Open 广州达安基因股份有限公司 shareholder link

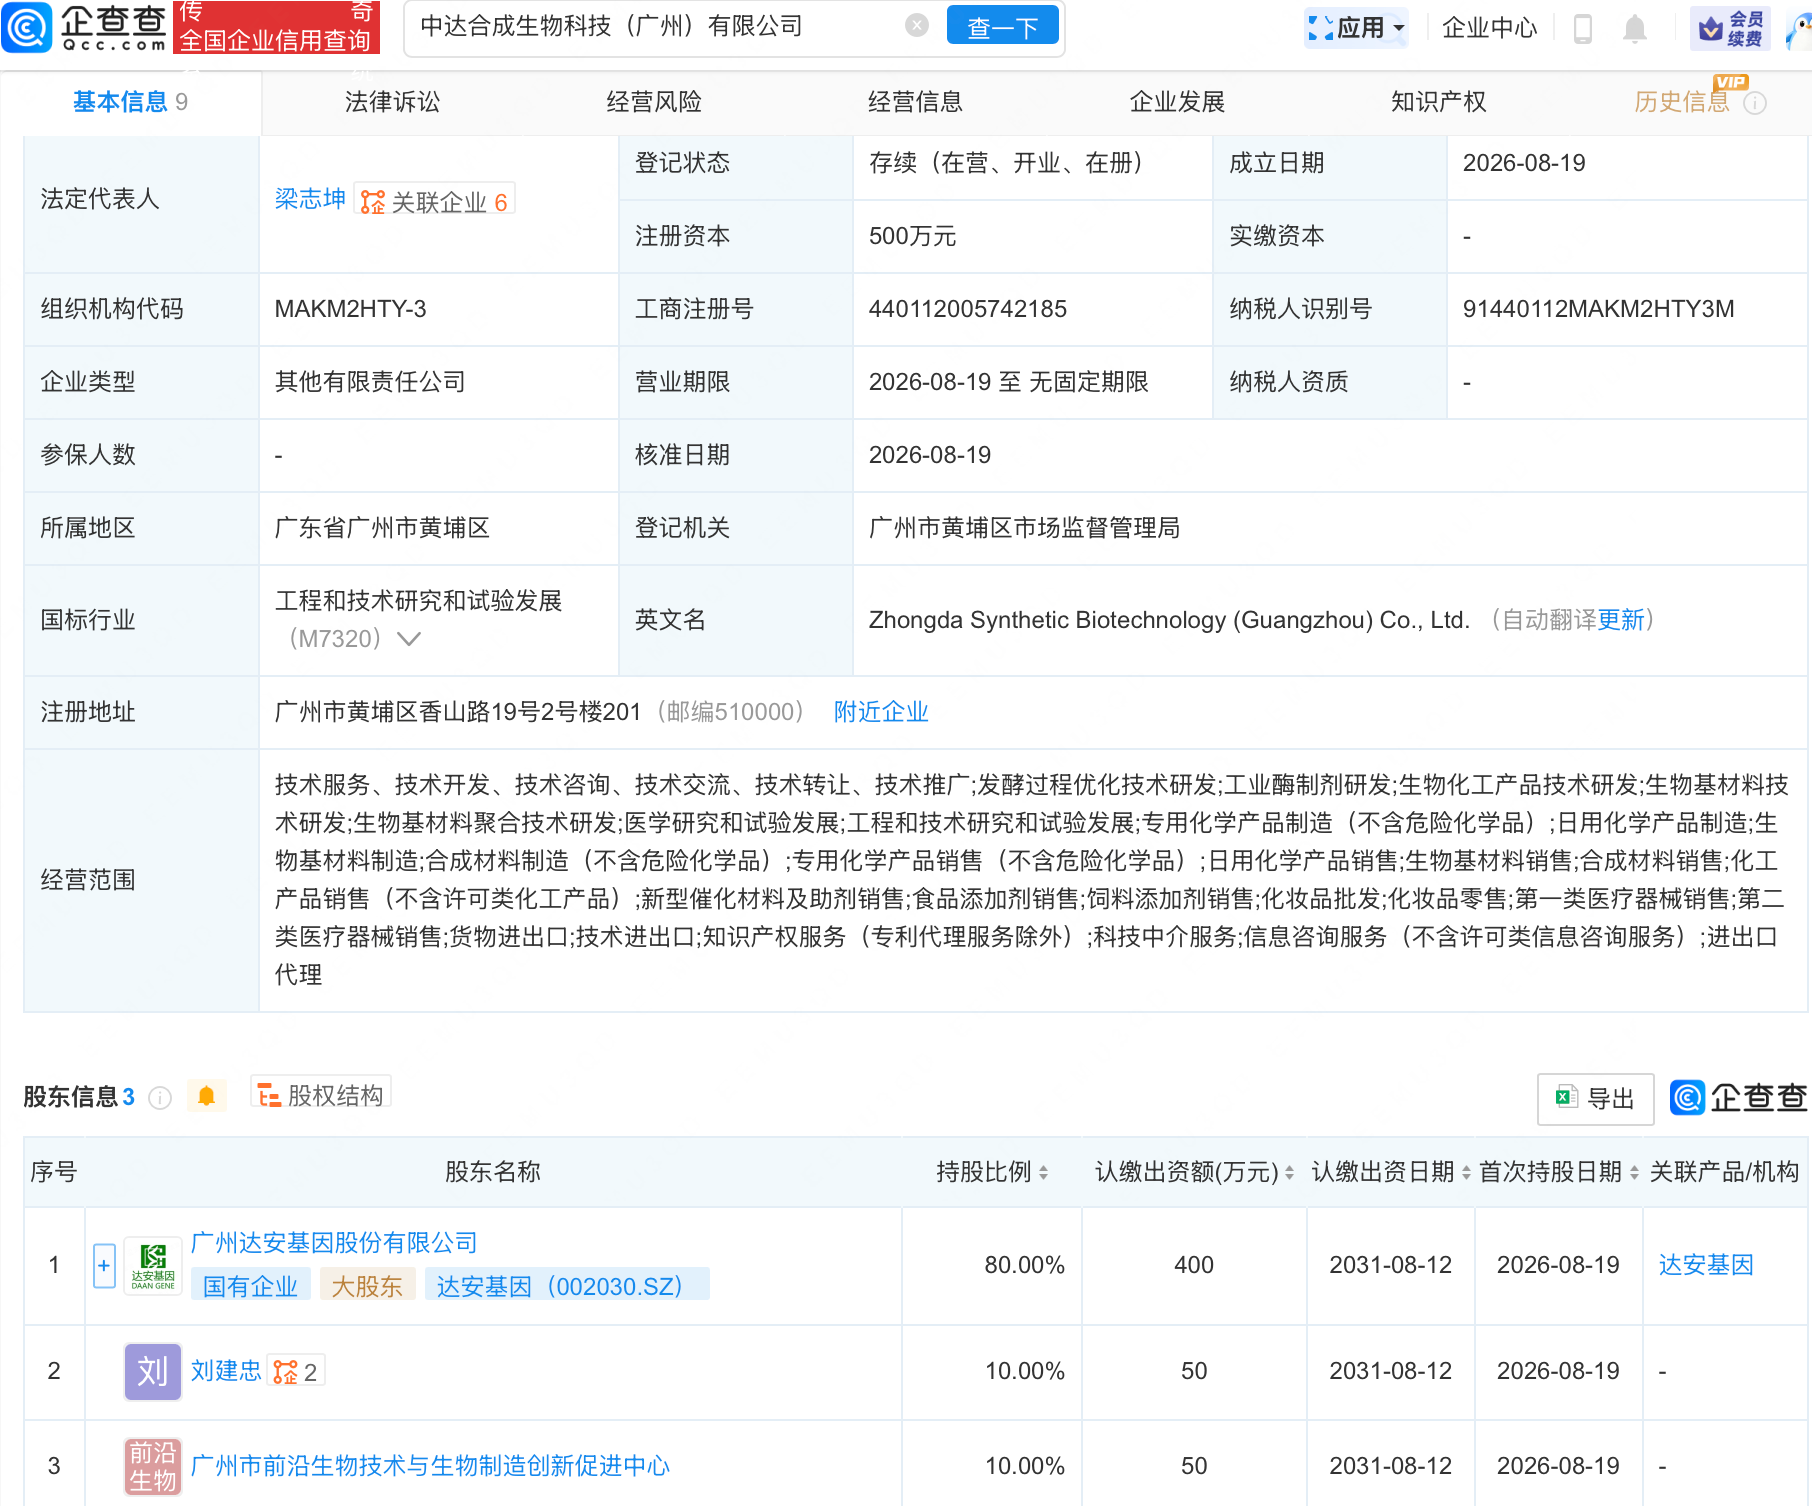point(334,1243)
